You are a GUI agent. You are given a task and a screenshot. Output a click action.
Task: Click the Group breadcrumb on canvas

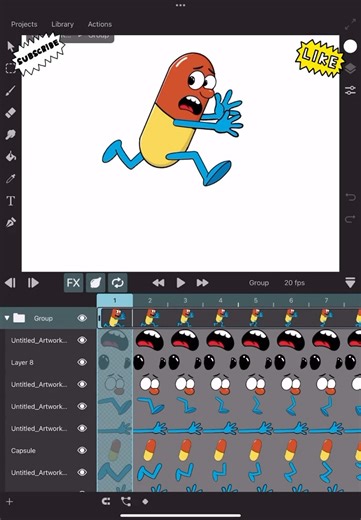click(99, 36)
